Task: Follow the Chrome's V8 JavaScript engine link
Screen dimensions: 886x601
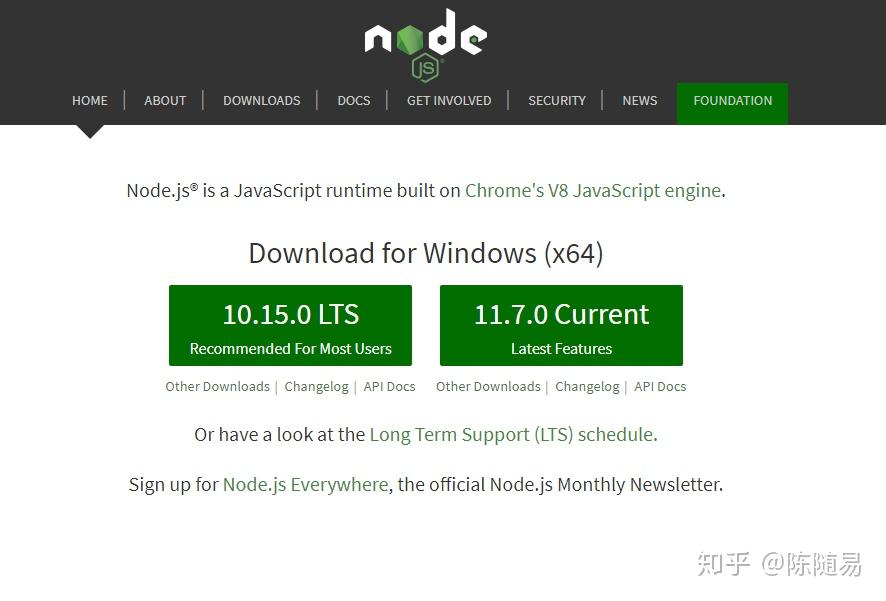Action: coord(593,191)
